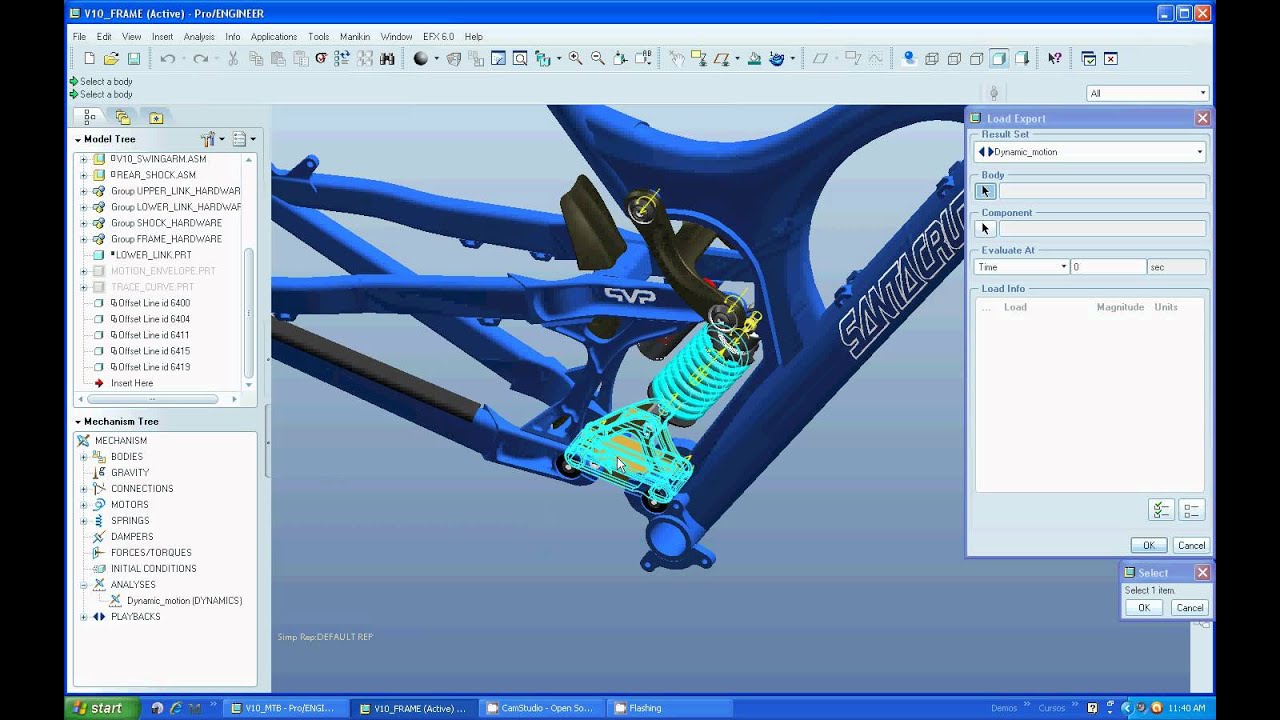Open the Tools menu
The height and width of the screenshot is (720, 1280).
[318, 37]
